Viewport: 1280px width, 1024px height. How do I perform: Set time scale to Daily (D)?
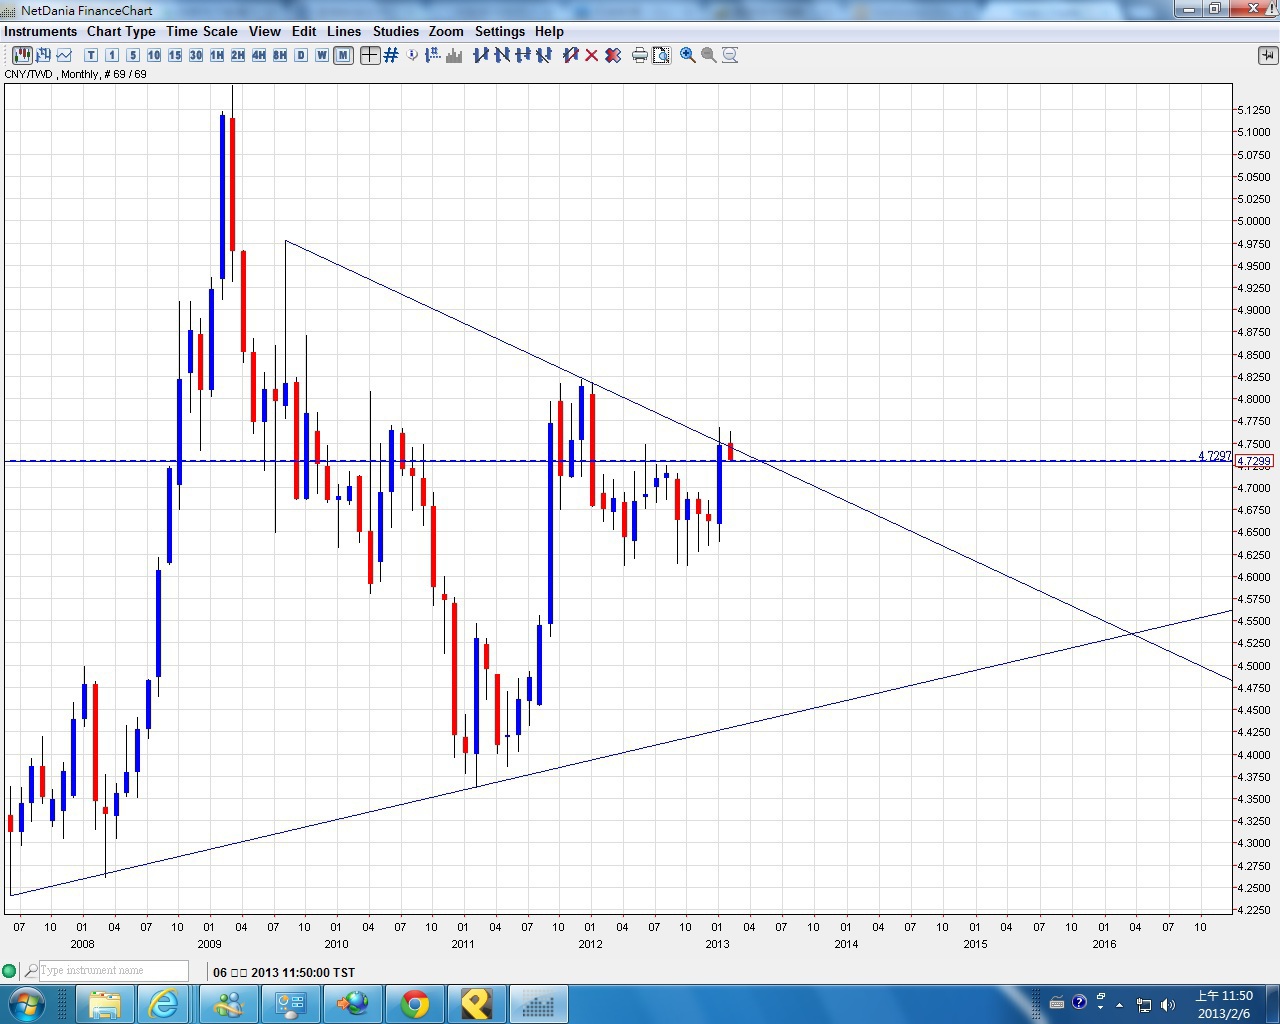(x=301, y=55)
